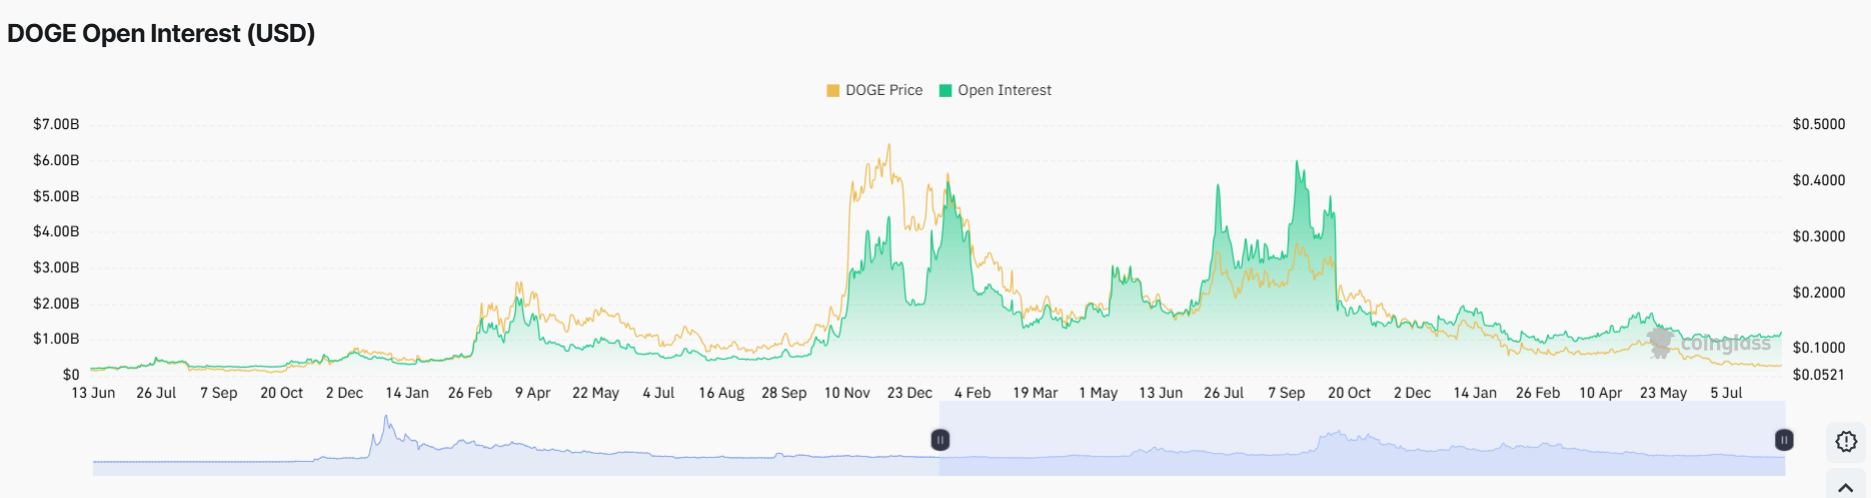Click the $6.00B left axis label
This screenshot has width=1871, height=498.
click(x=56, y=160)
